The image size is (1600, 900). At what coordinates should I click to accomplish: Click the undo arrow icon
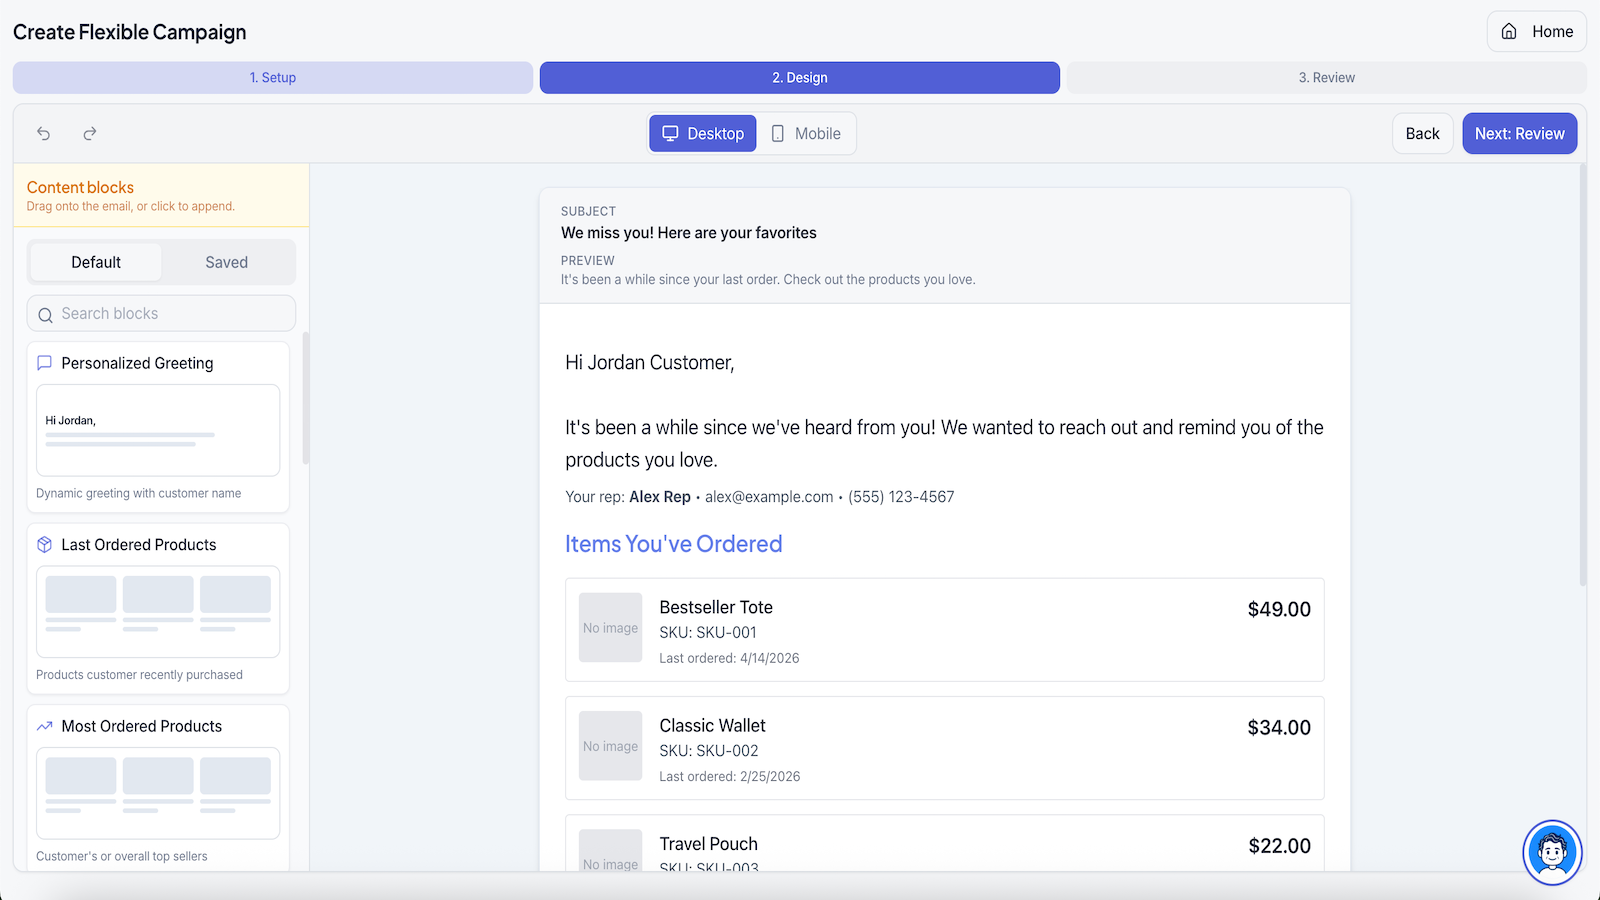coord(44,133)
